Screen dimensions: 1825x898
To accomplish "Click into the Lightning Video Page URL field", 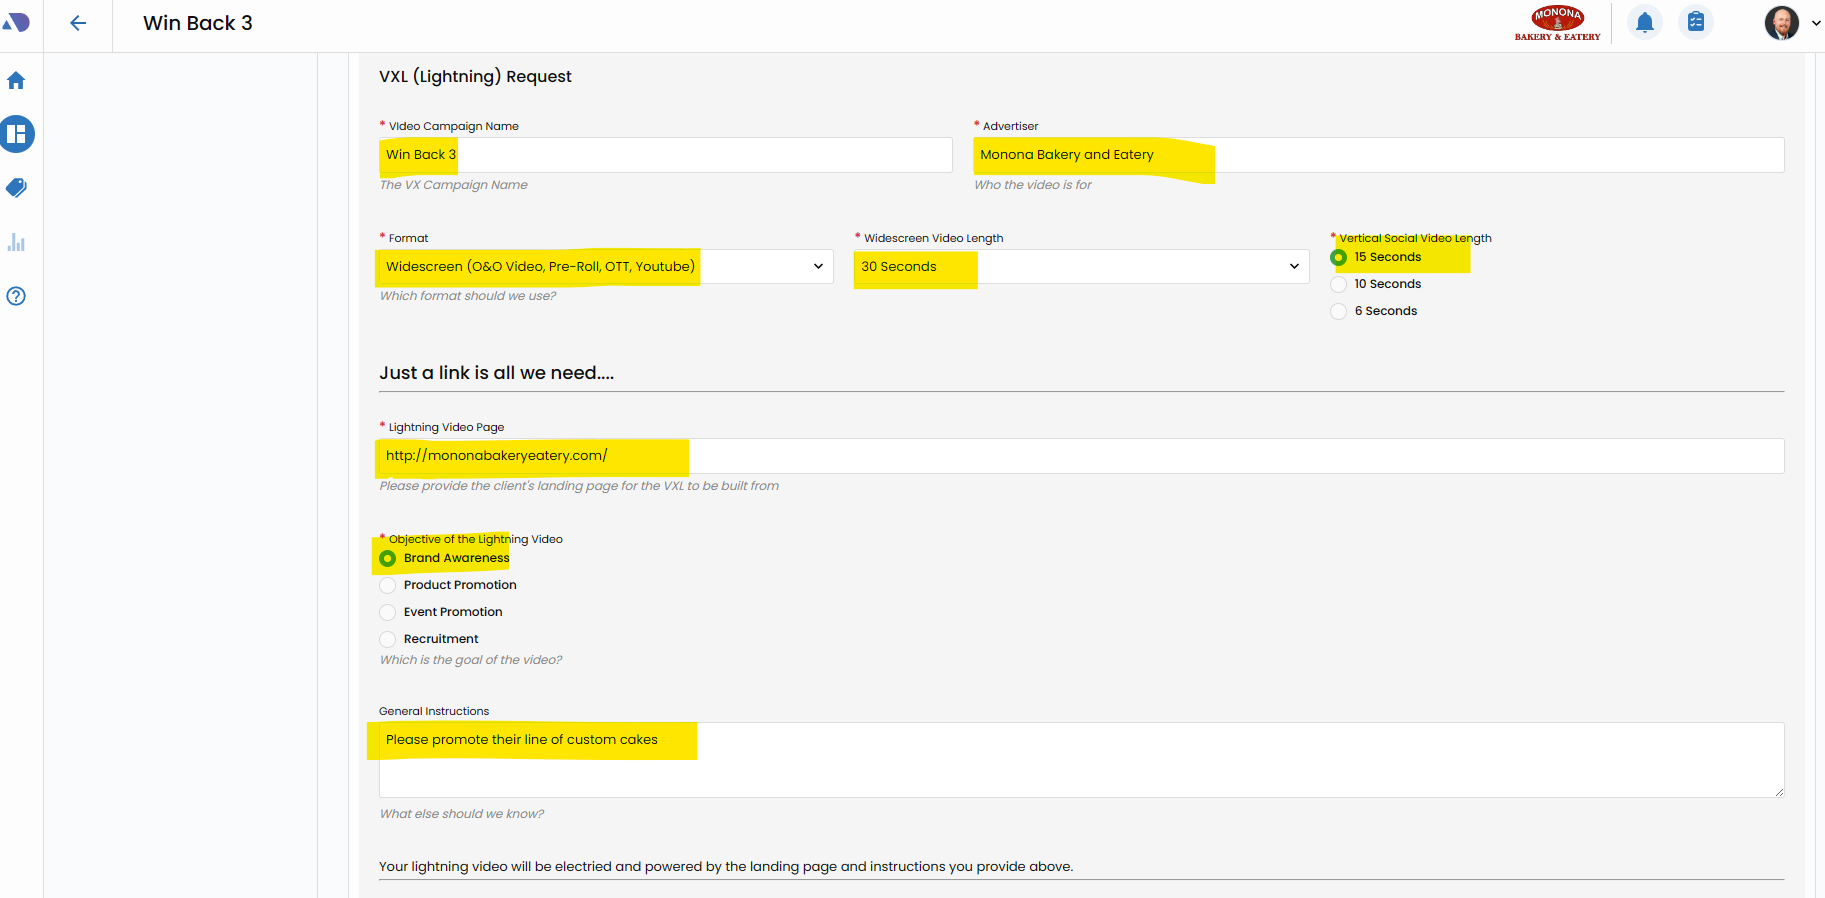I will pyautogui.click(x=1081, y=456).
